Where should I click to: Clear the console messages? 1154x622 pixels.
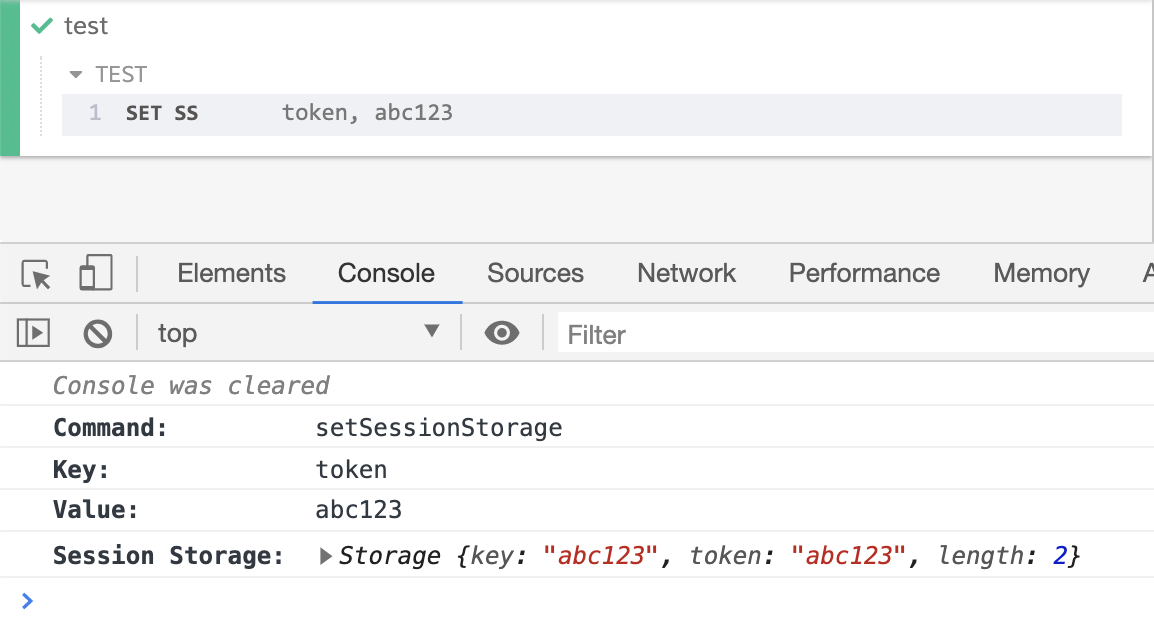click(96, 333)
